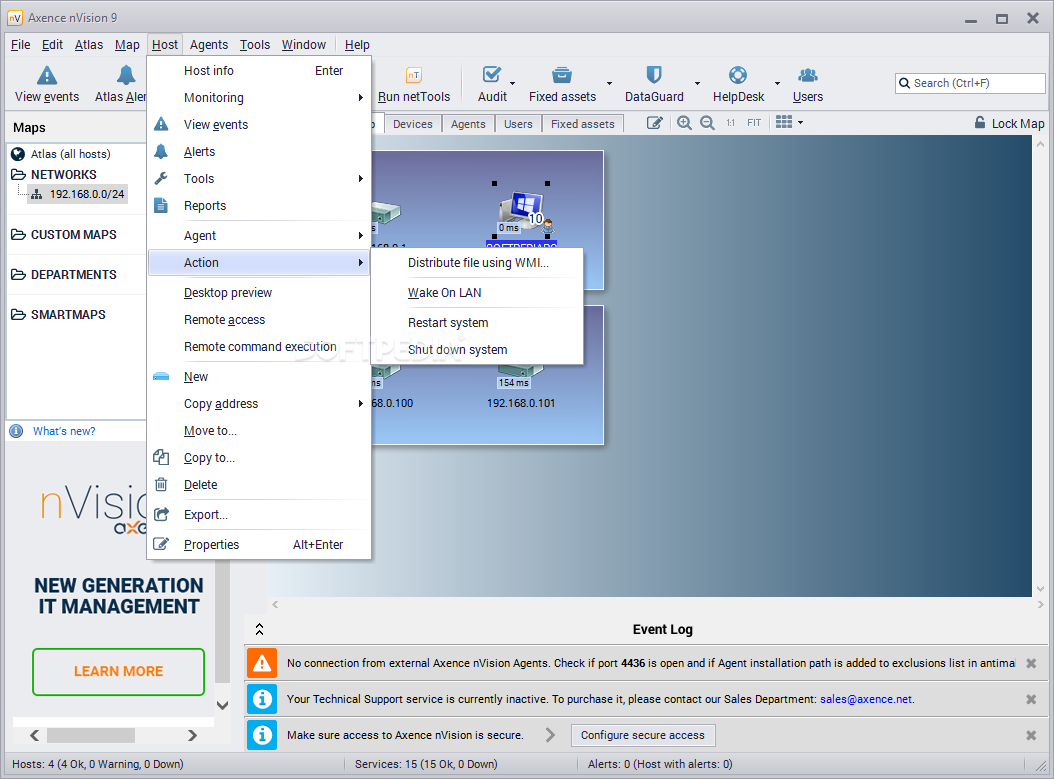Image resolution: width=1054 pixels, height=779 pixels.
Task: Open HelpDesk dropdown arrow
Action: point(777,83)
